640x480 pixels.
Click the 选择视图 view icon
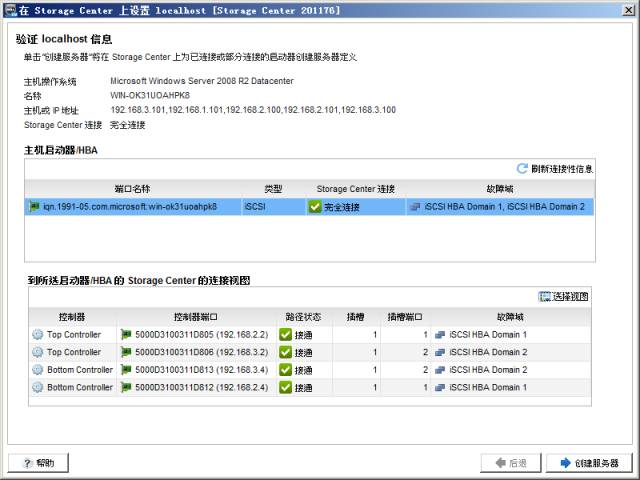coord(545,297)
